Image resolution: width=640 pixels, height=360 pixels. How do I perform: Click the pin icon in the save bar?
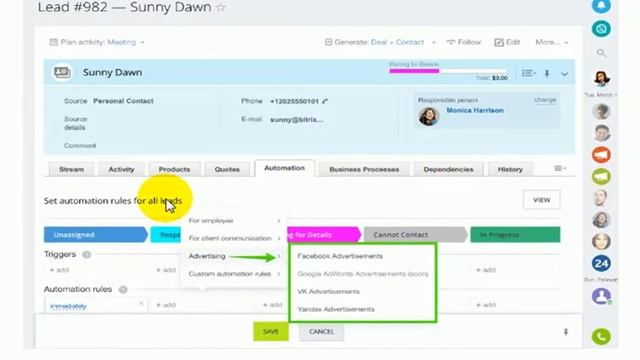[566, 332]
